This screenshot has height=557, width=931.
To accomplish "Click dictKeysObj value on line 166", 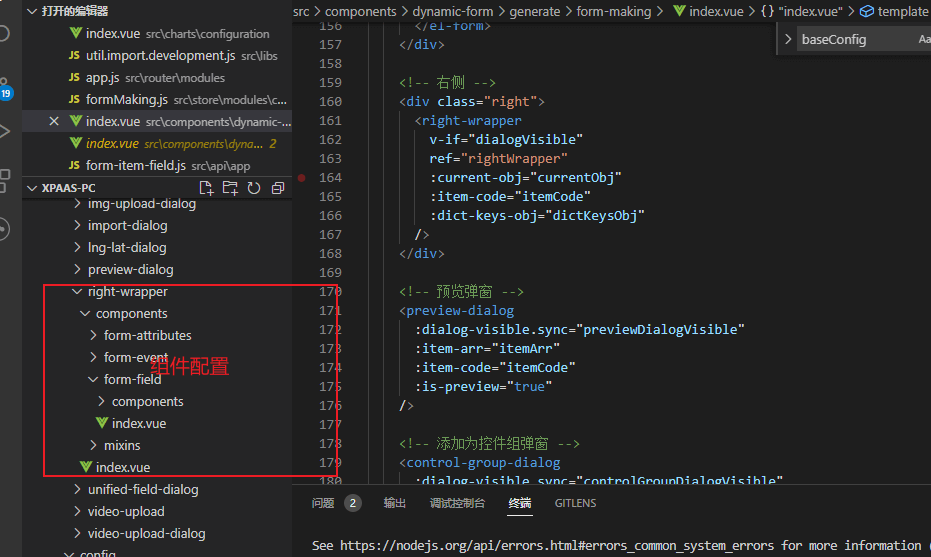I will coord(594,216).
